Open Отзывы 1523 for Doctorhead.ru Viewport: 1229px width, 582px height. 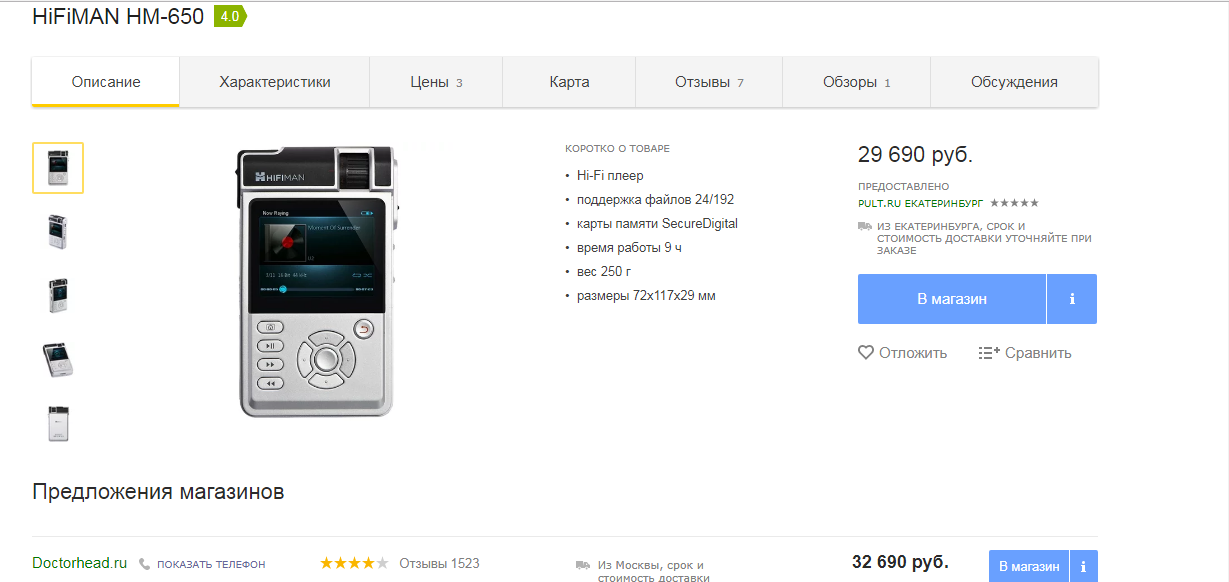point(439,563)
